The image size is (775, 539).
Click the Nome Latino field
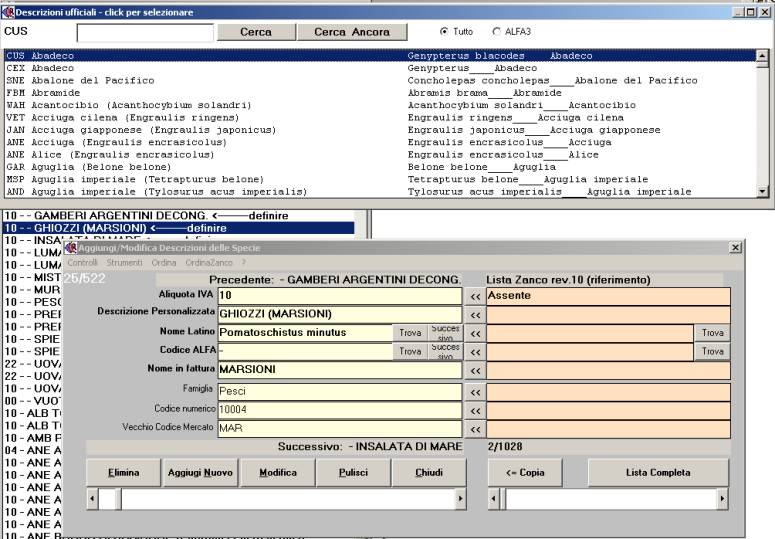point(305,332)
